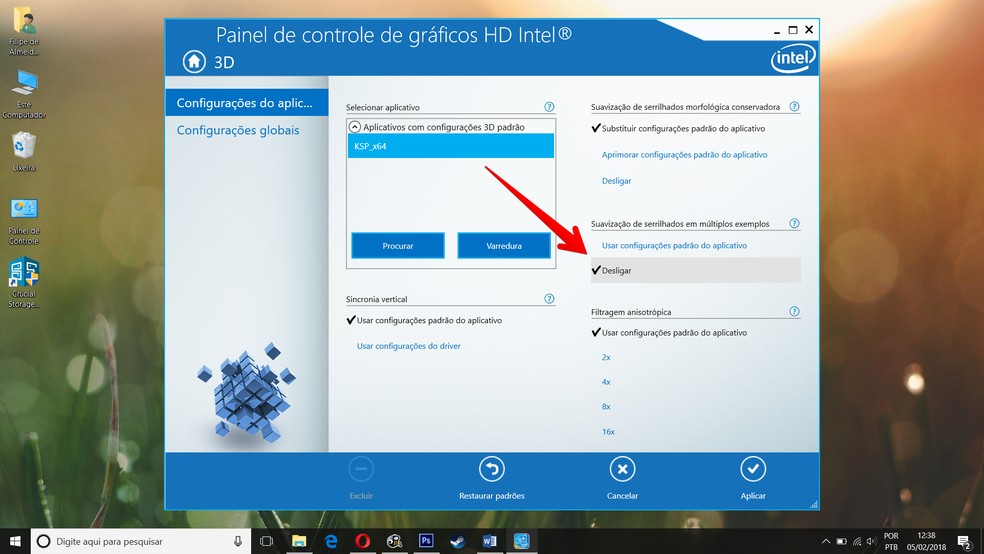This screenshot has width=984, height=554.
Task: Open File Explorer from the taskbar
Action: click(x=299, y=541)
